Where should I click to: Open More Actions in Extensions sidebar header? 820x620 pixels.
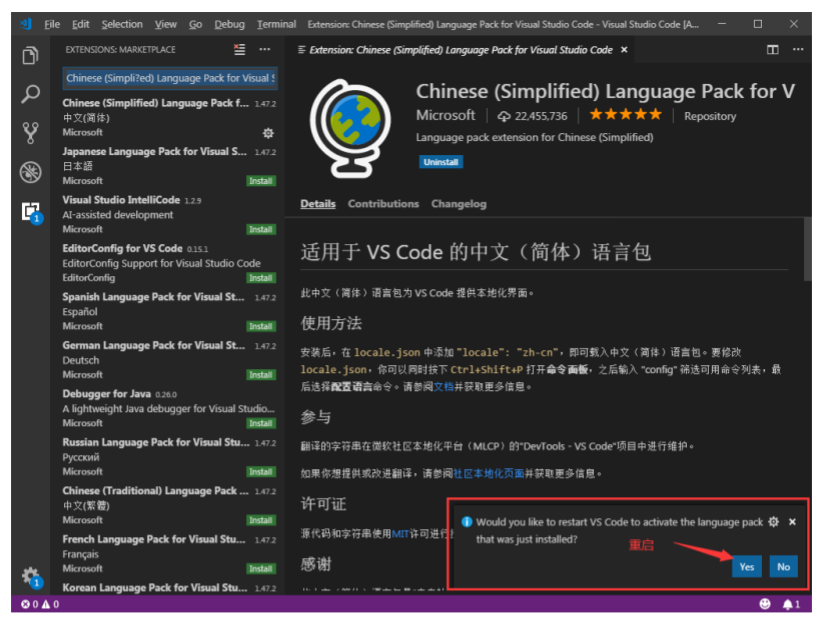pos(265,50)
